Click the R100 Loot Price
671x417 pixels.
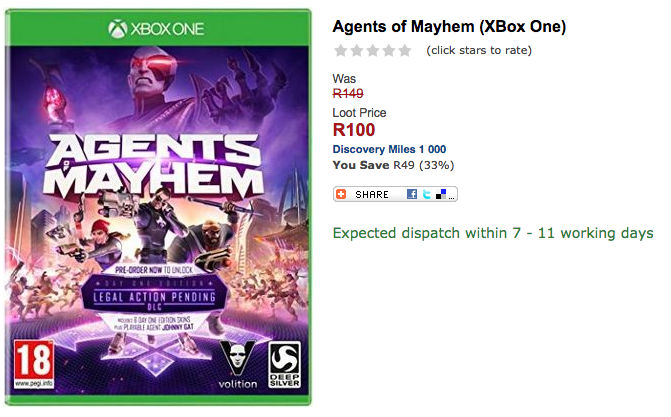(353, 130)
